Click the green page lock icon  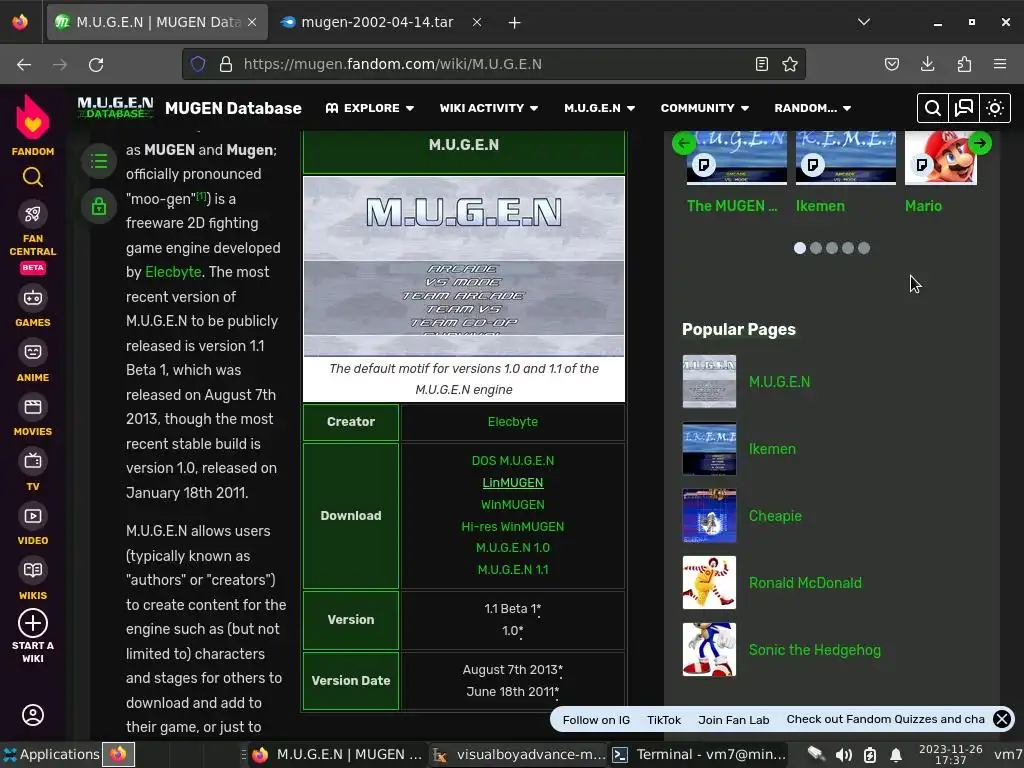coord(99,206)
